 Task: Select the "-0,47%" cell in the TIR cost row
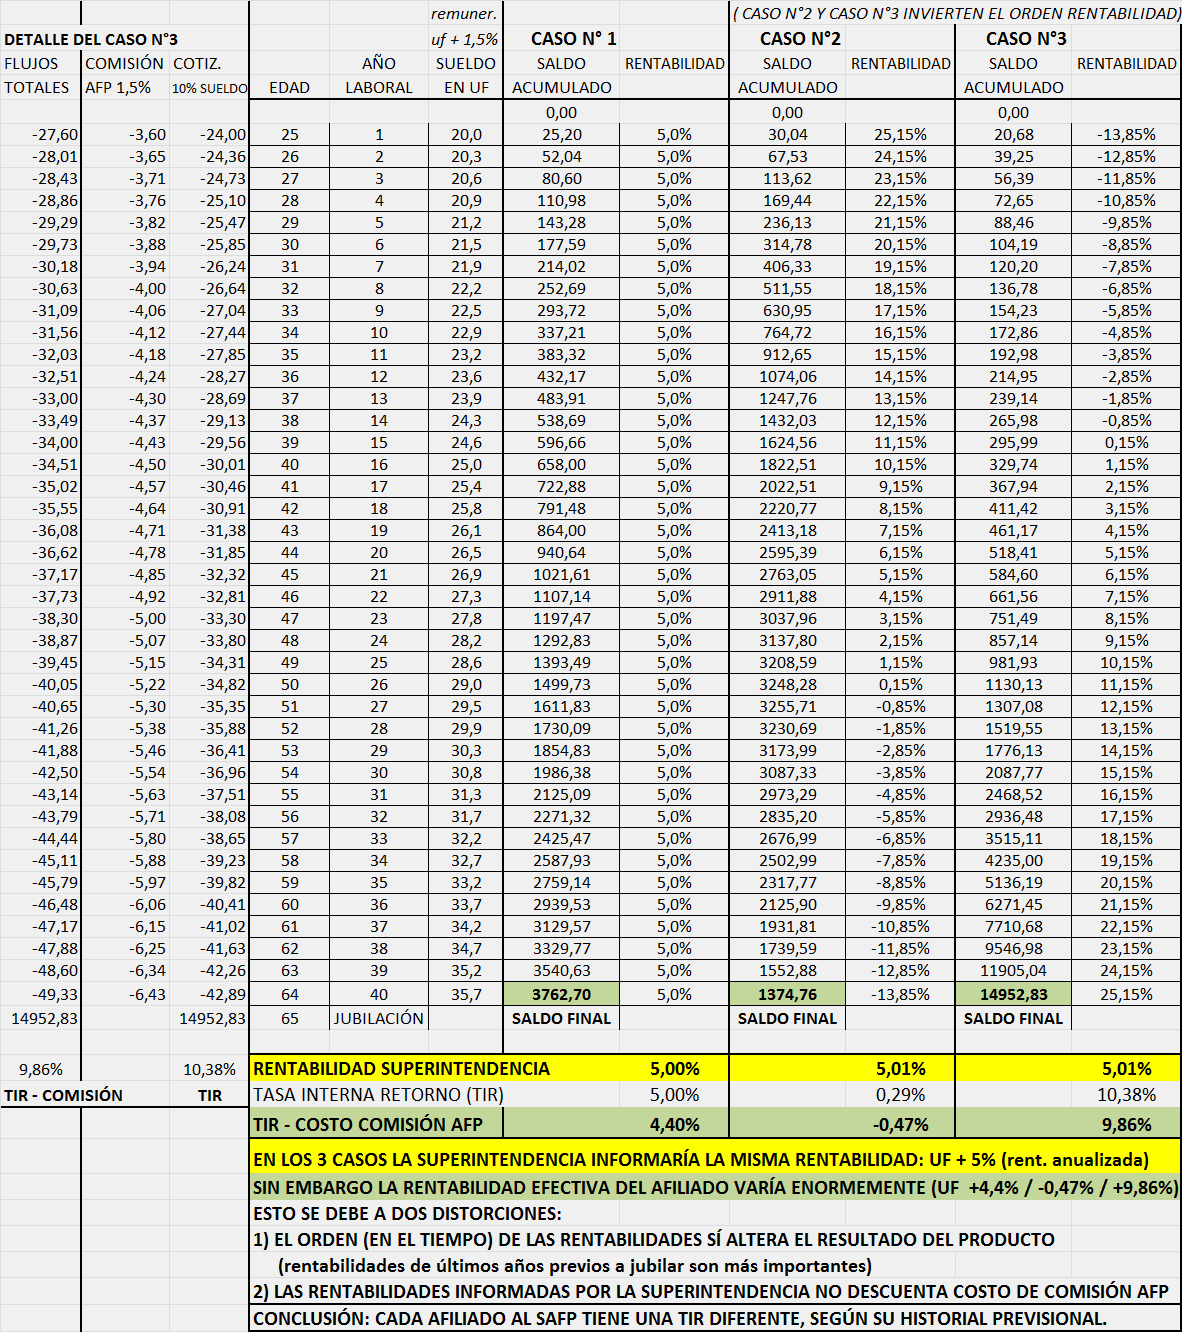[901, 1124]
